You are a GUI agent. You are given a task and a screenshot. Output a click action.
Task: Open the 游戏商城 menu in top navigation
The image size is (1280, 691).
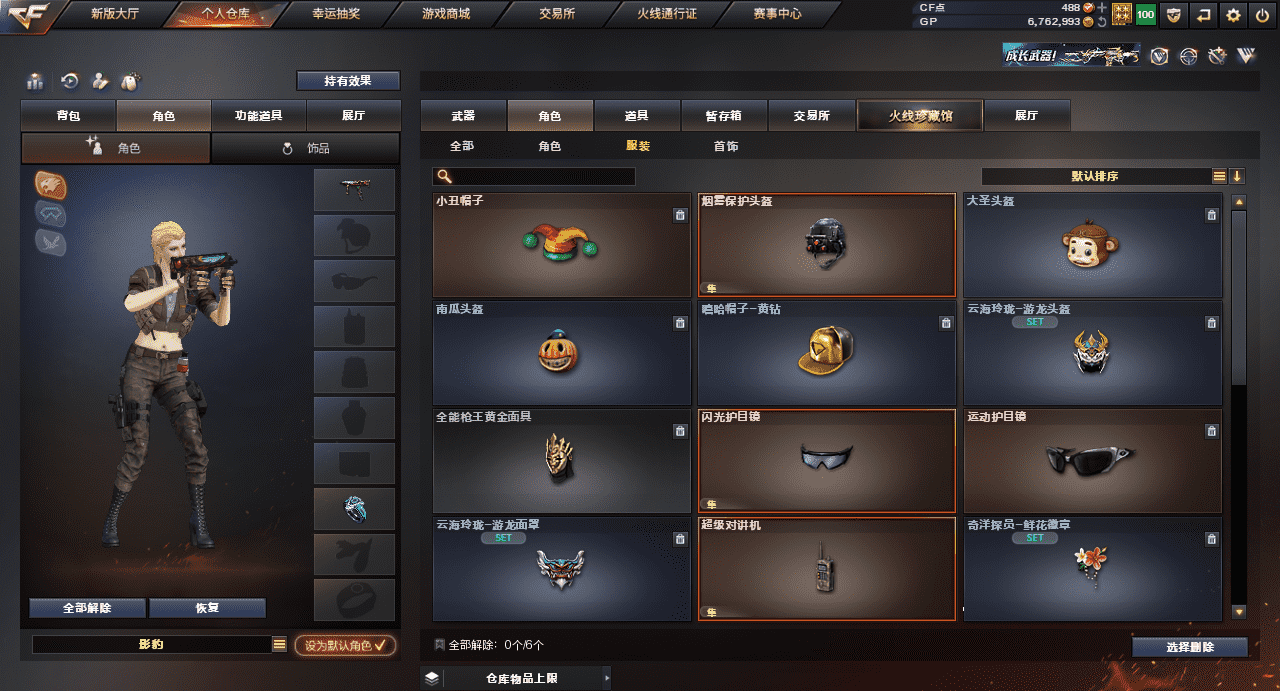click(445, 14)
